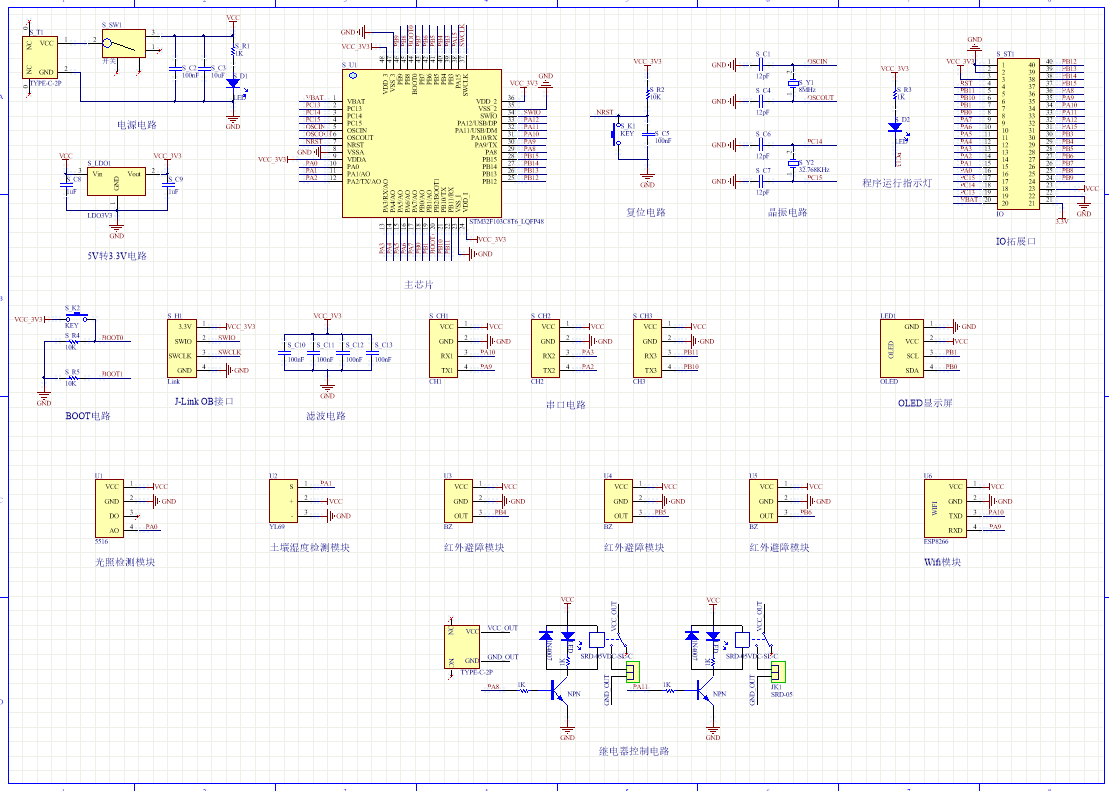Select the JK1 SRD-05 green terminal
This screenshot has width=1109, height=791.
tap(778, 672)
